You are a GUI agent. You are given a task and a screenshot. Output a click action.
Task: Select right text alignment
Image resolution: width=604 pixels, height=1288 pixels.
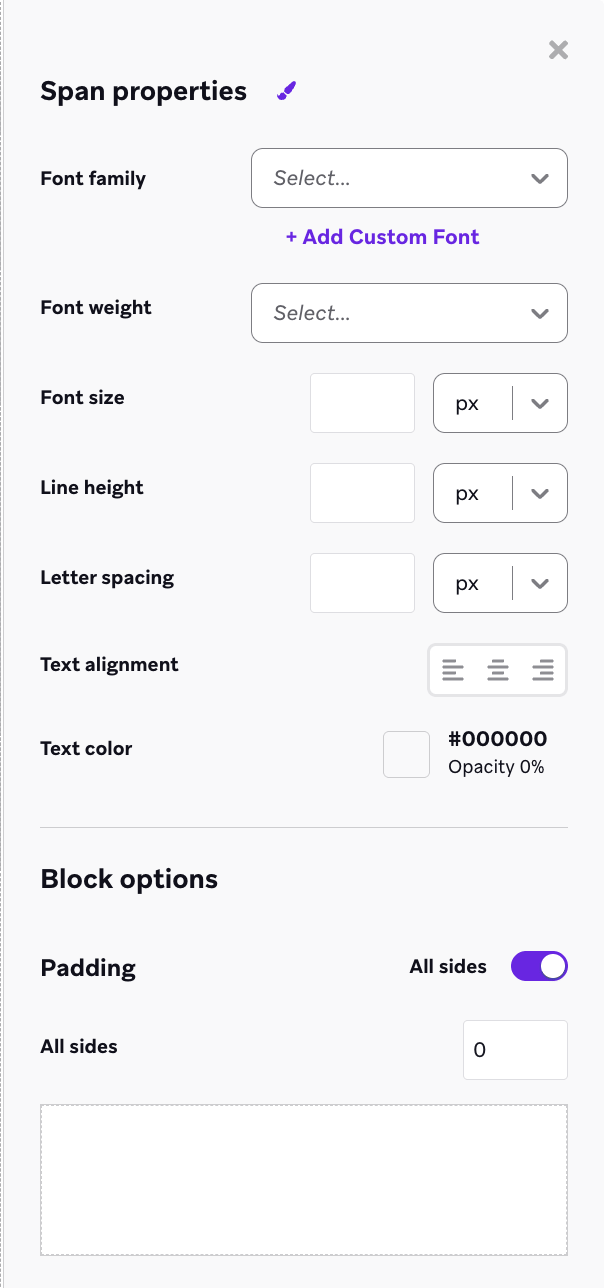[542, 670]
